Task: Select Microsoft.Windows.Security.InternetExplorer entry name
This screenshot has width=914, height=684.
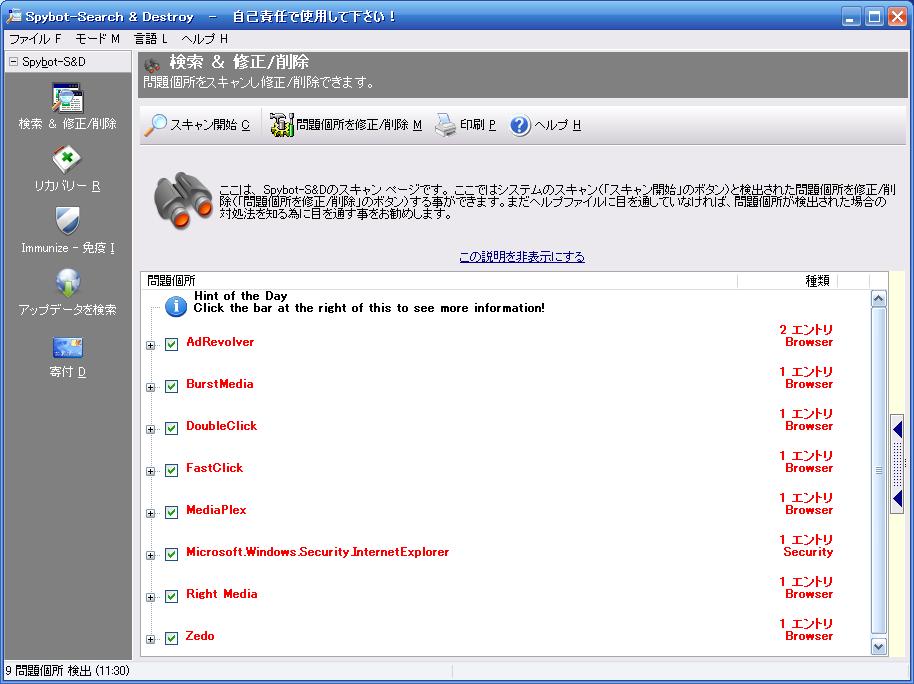Action: [x=318, y=552]
